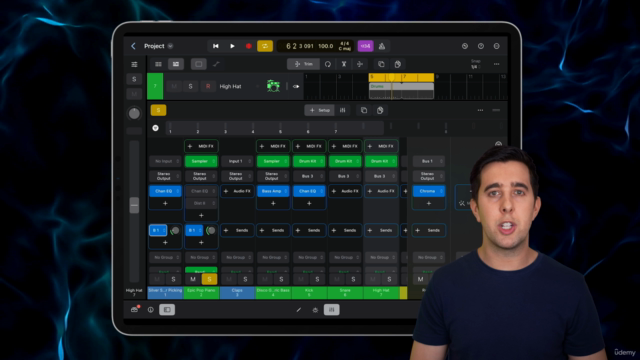Open the tempo and position display
Image resolution: width=640 pixels, height=360 pixels.
315,46
